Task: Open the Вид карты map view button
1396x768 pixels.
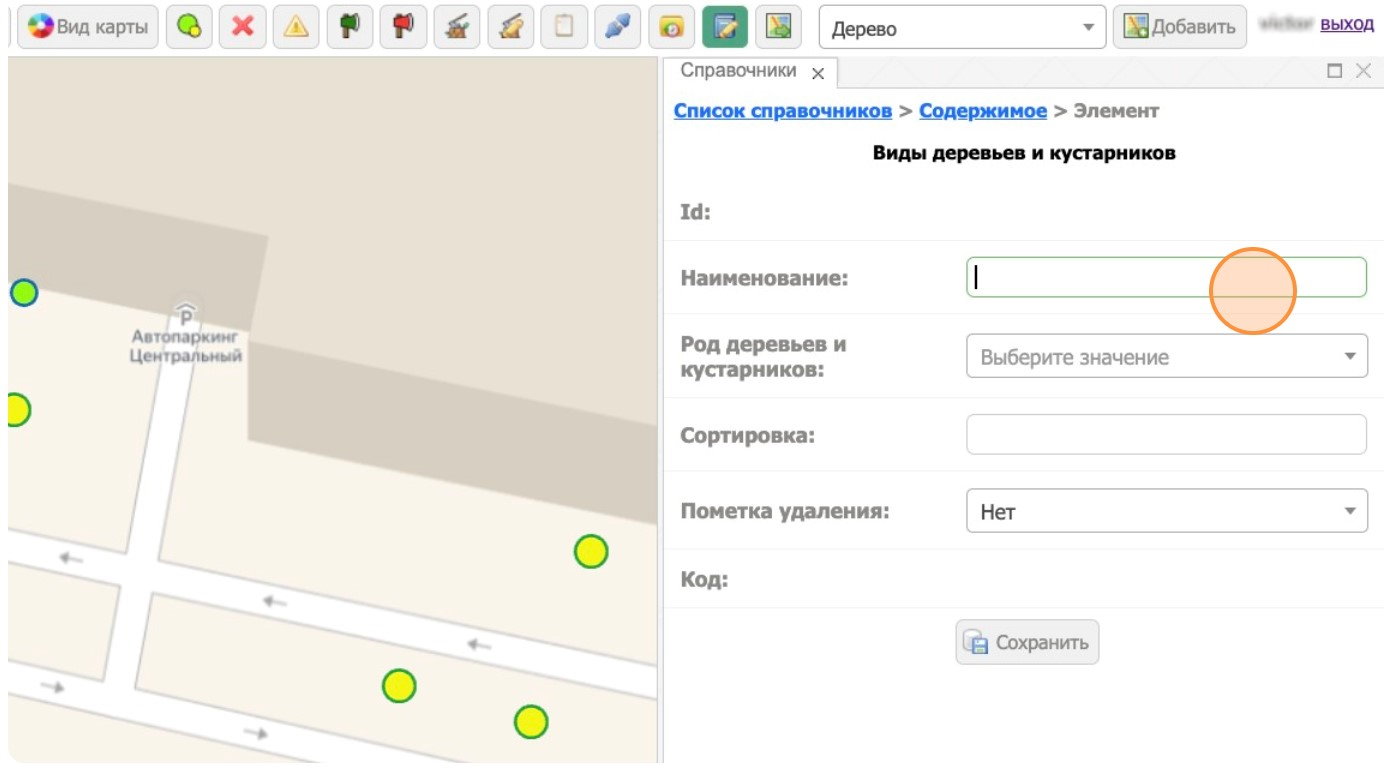Action: pyautogui.click(x=89, y=27)
